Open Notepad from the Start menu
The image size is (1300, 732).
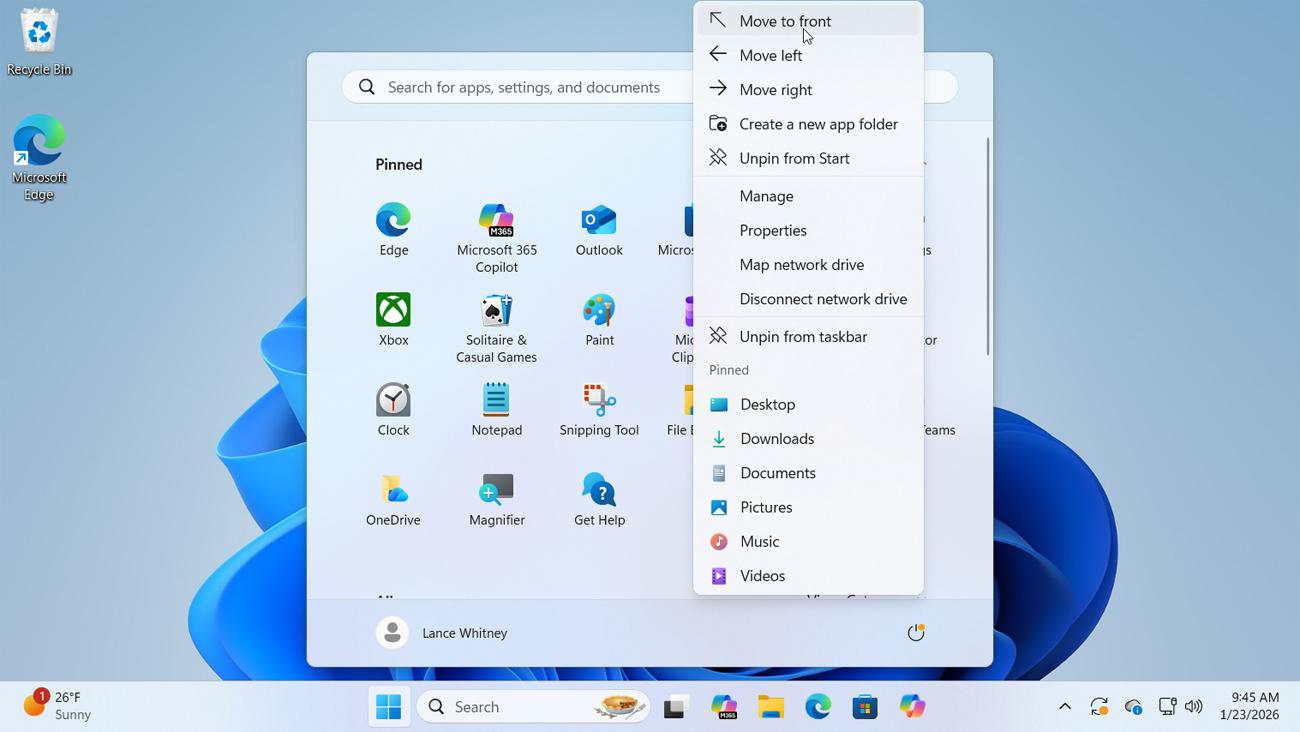click(x=496, y=402)
